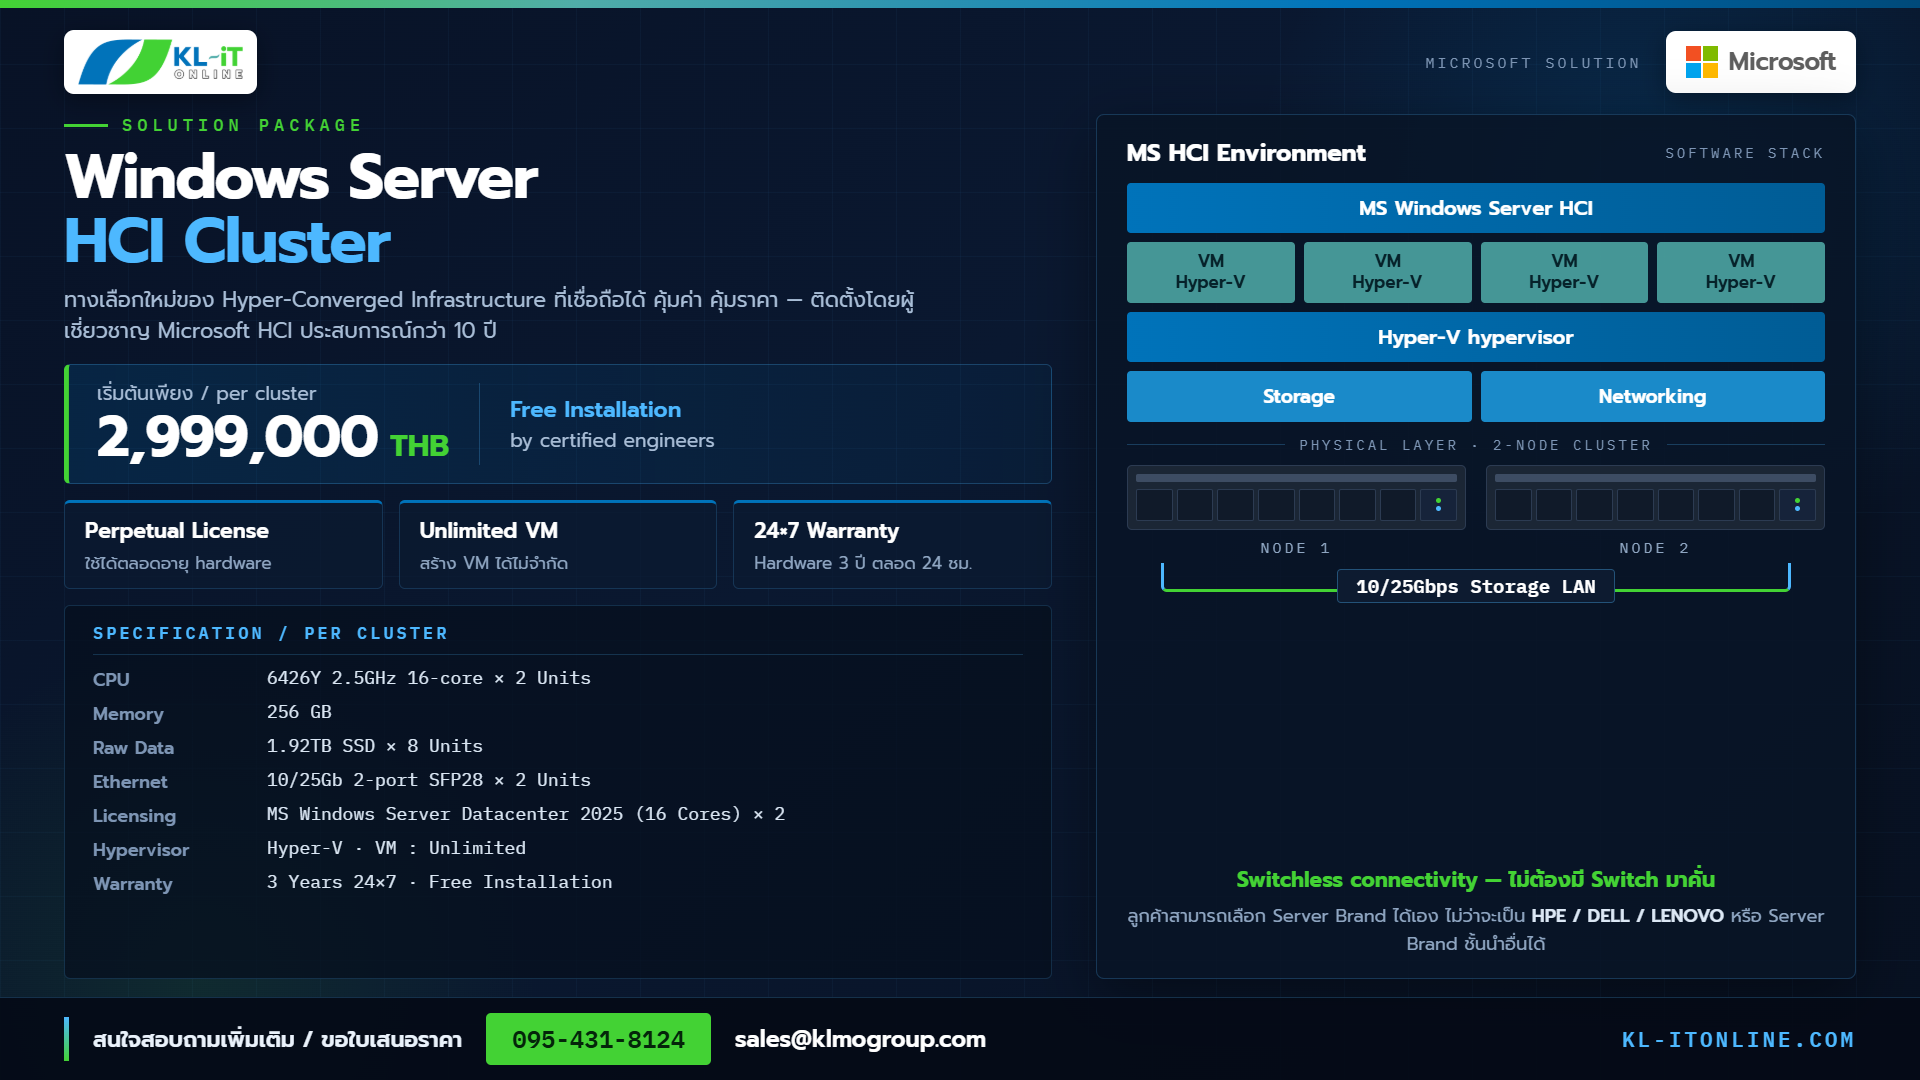Screen dimensions: 1920x1080
Task: Click the 095-431-8124 phone button
Action: pyautogui.click(x=598, y=1039)
